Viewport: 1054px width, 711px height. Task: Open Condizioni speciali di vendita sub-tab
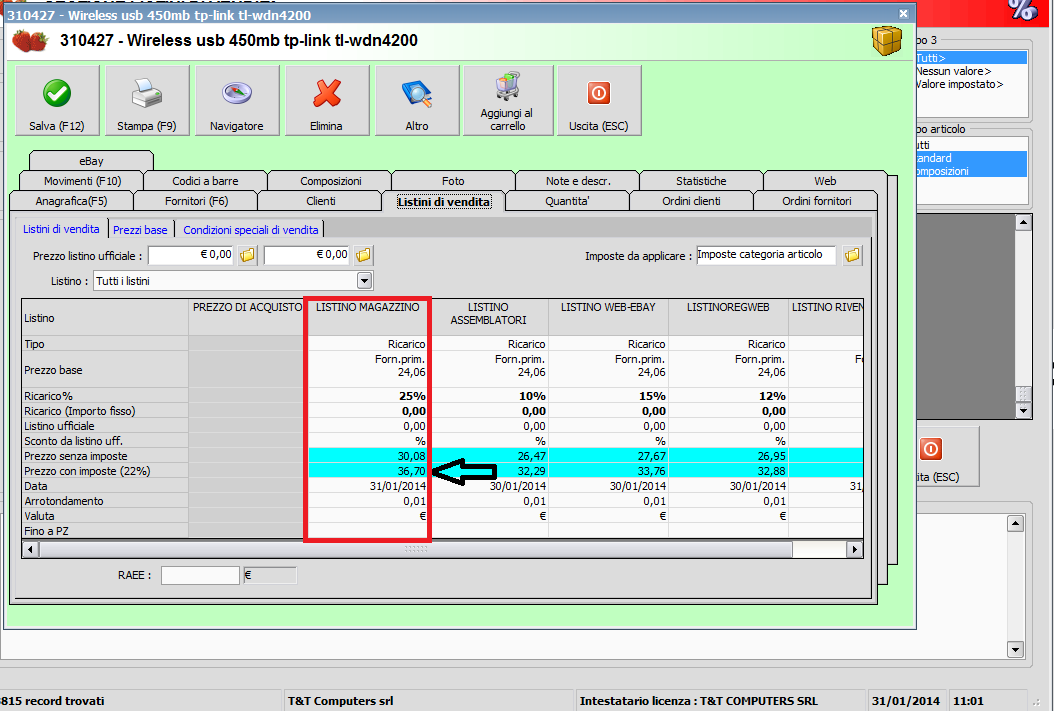pos(251,230)
